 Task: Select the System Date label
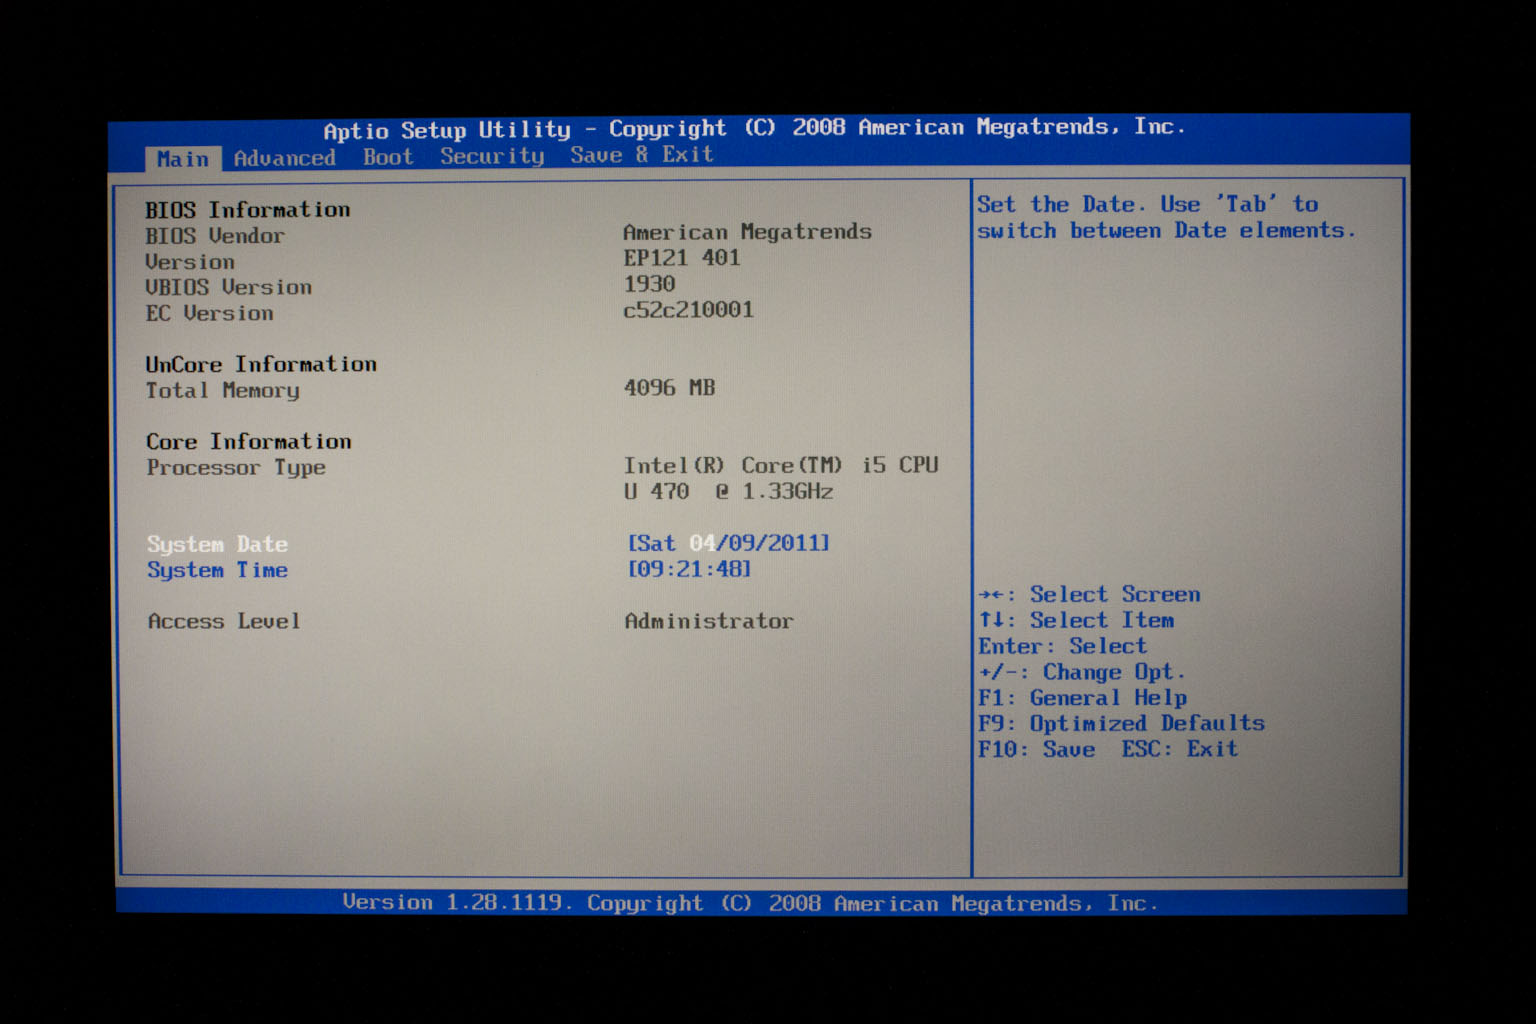coord(217,544)
